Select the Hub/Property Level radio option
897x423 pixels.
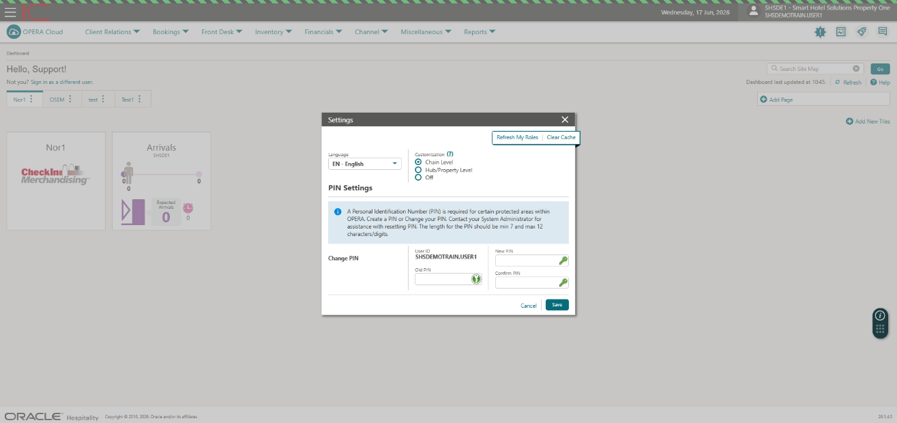point(418,170)
